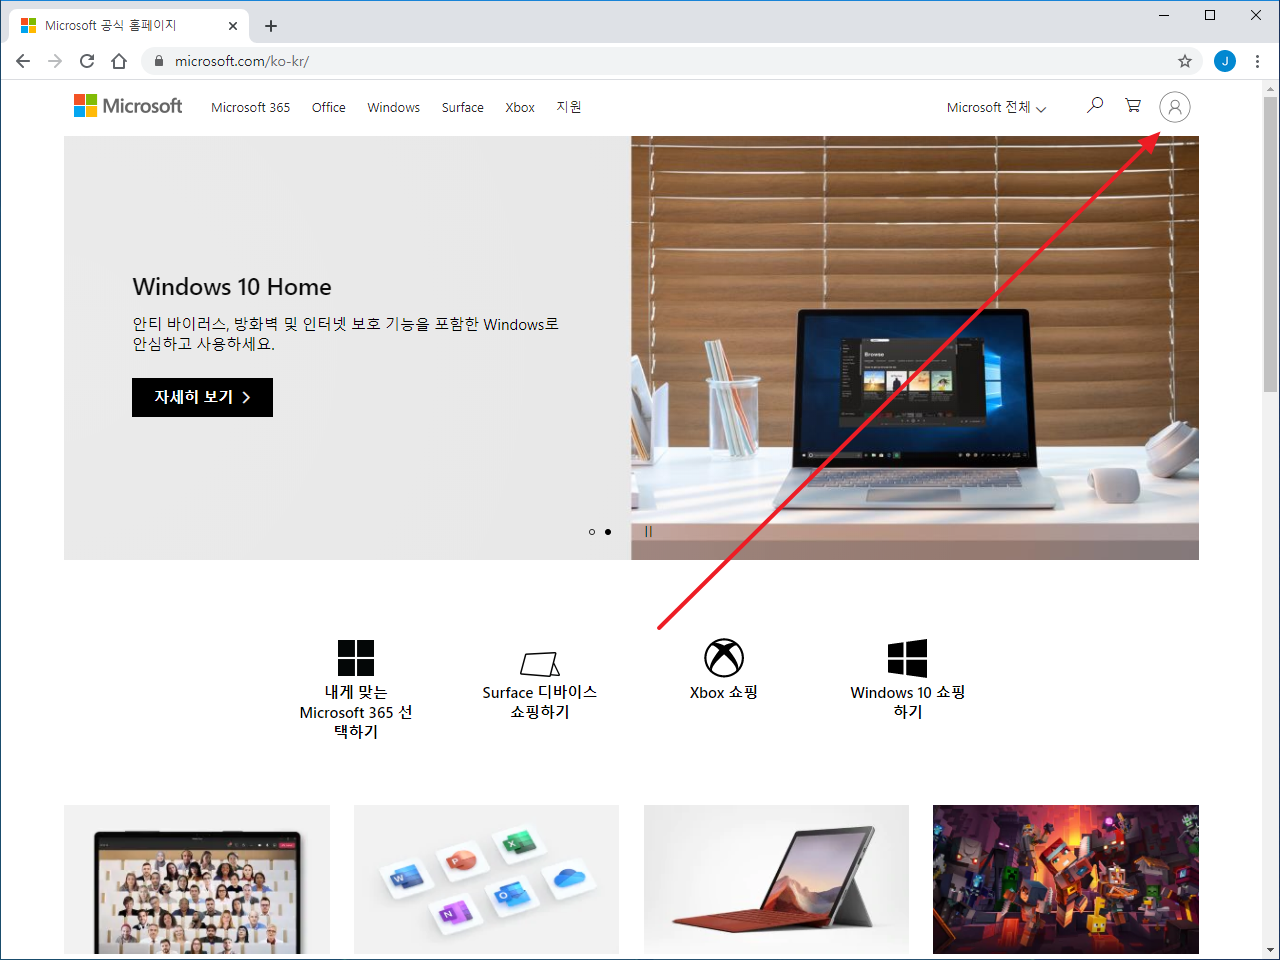
Task: Click the Microsoft 공식 홈페이지 browser tab
Action: (x=128, y=26)
